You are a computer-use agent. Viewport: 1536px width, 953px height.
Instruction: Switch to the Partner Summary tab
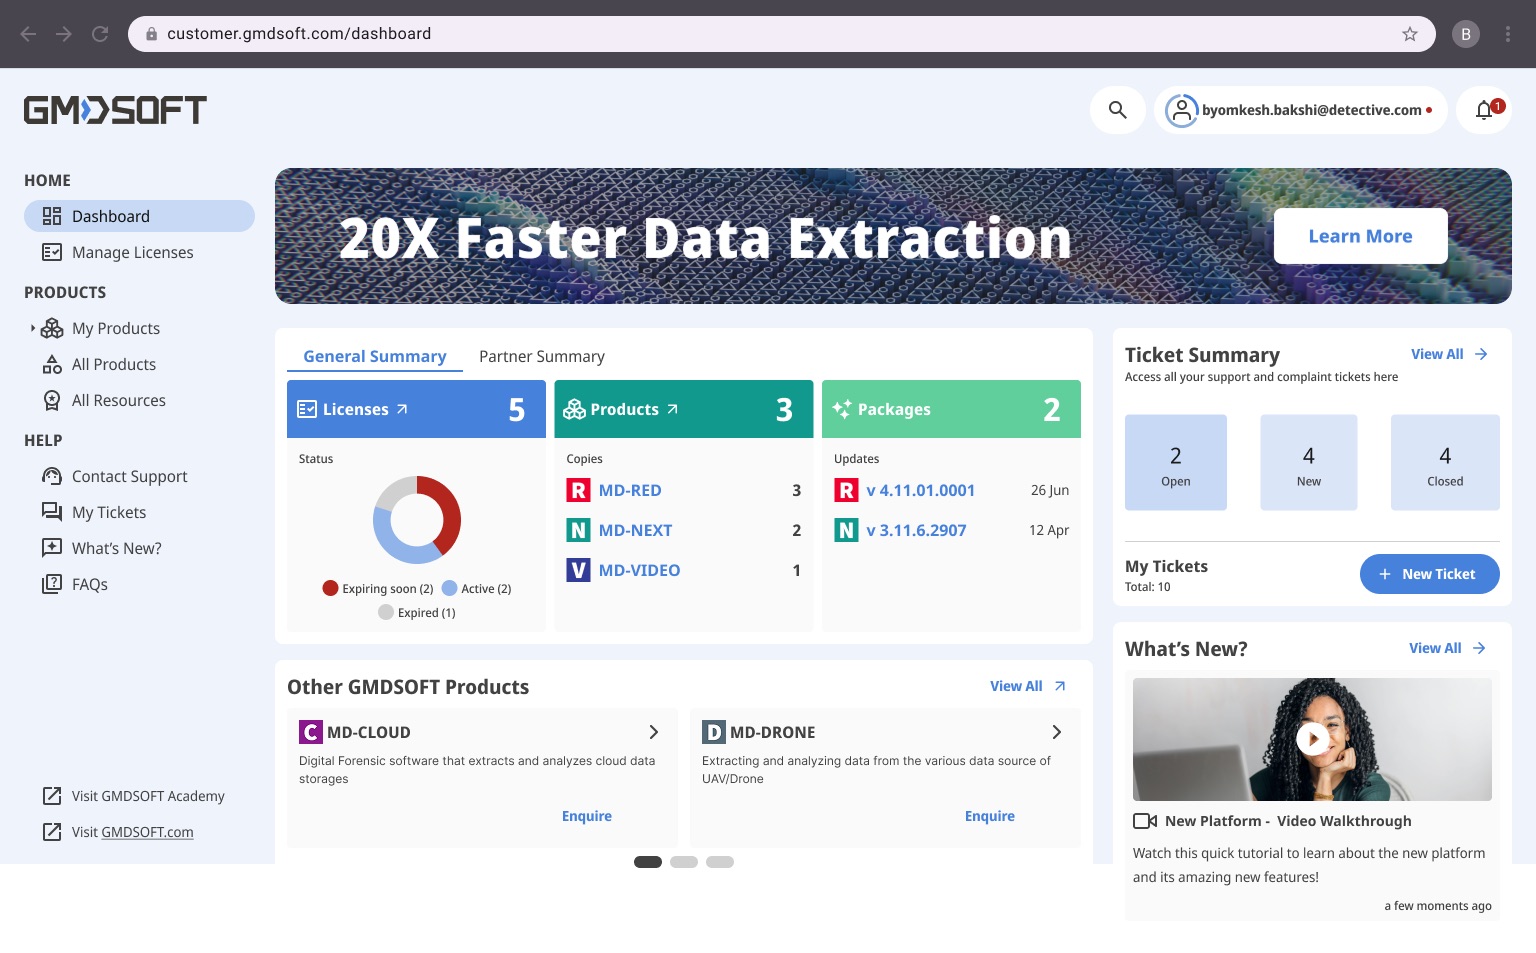[x=542, y=356]
